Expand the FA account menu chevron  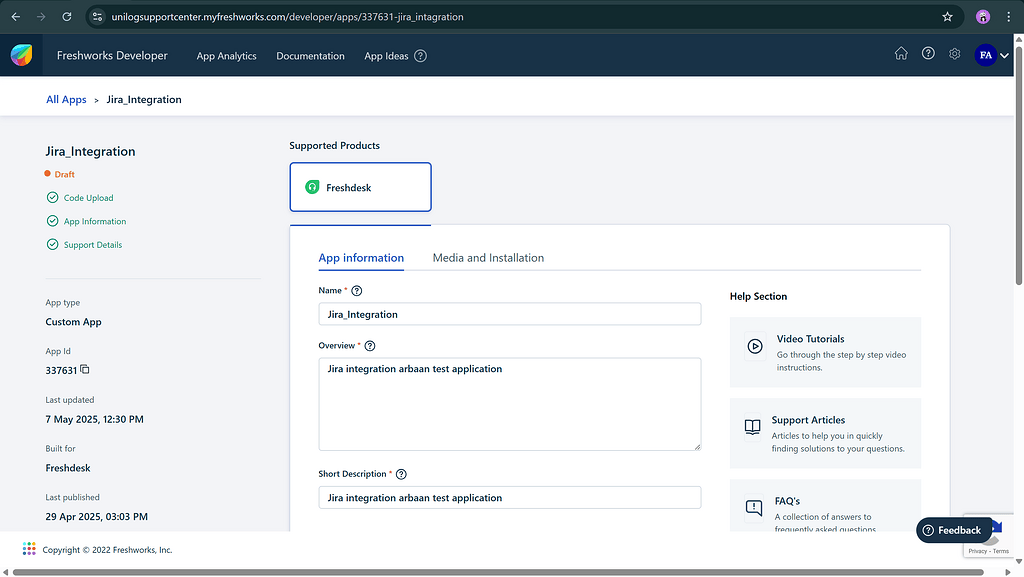[x=1004, y=56]
